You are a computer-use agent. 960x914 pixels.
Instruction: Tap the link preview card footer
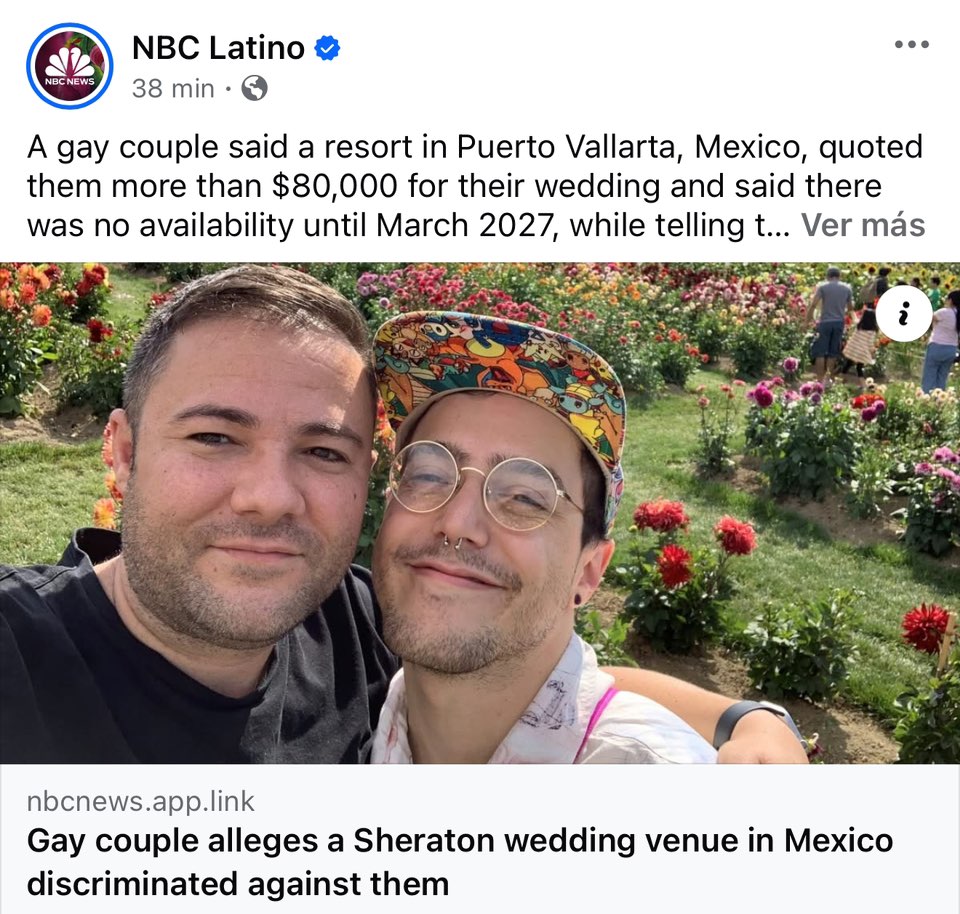[x=480, y=839]
